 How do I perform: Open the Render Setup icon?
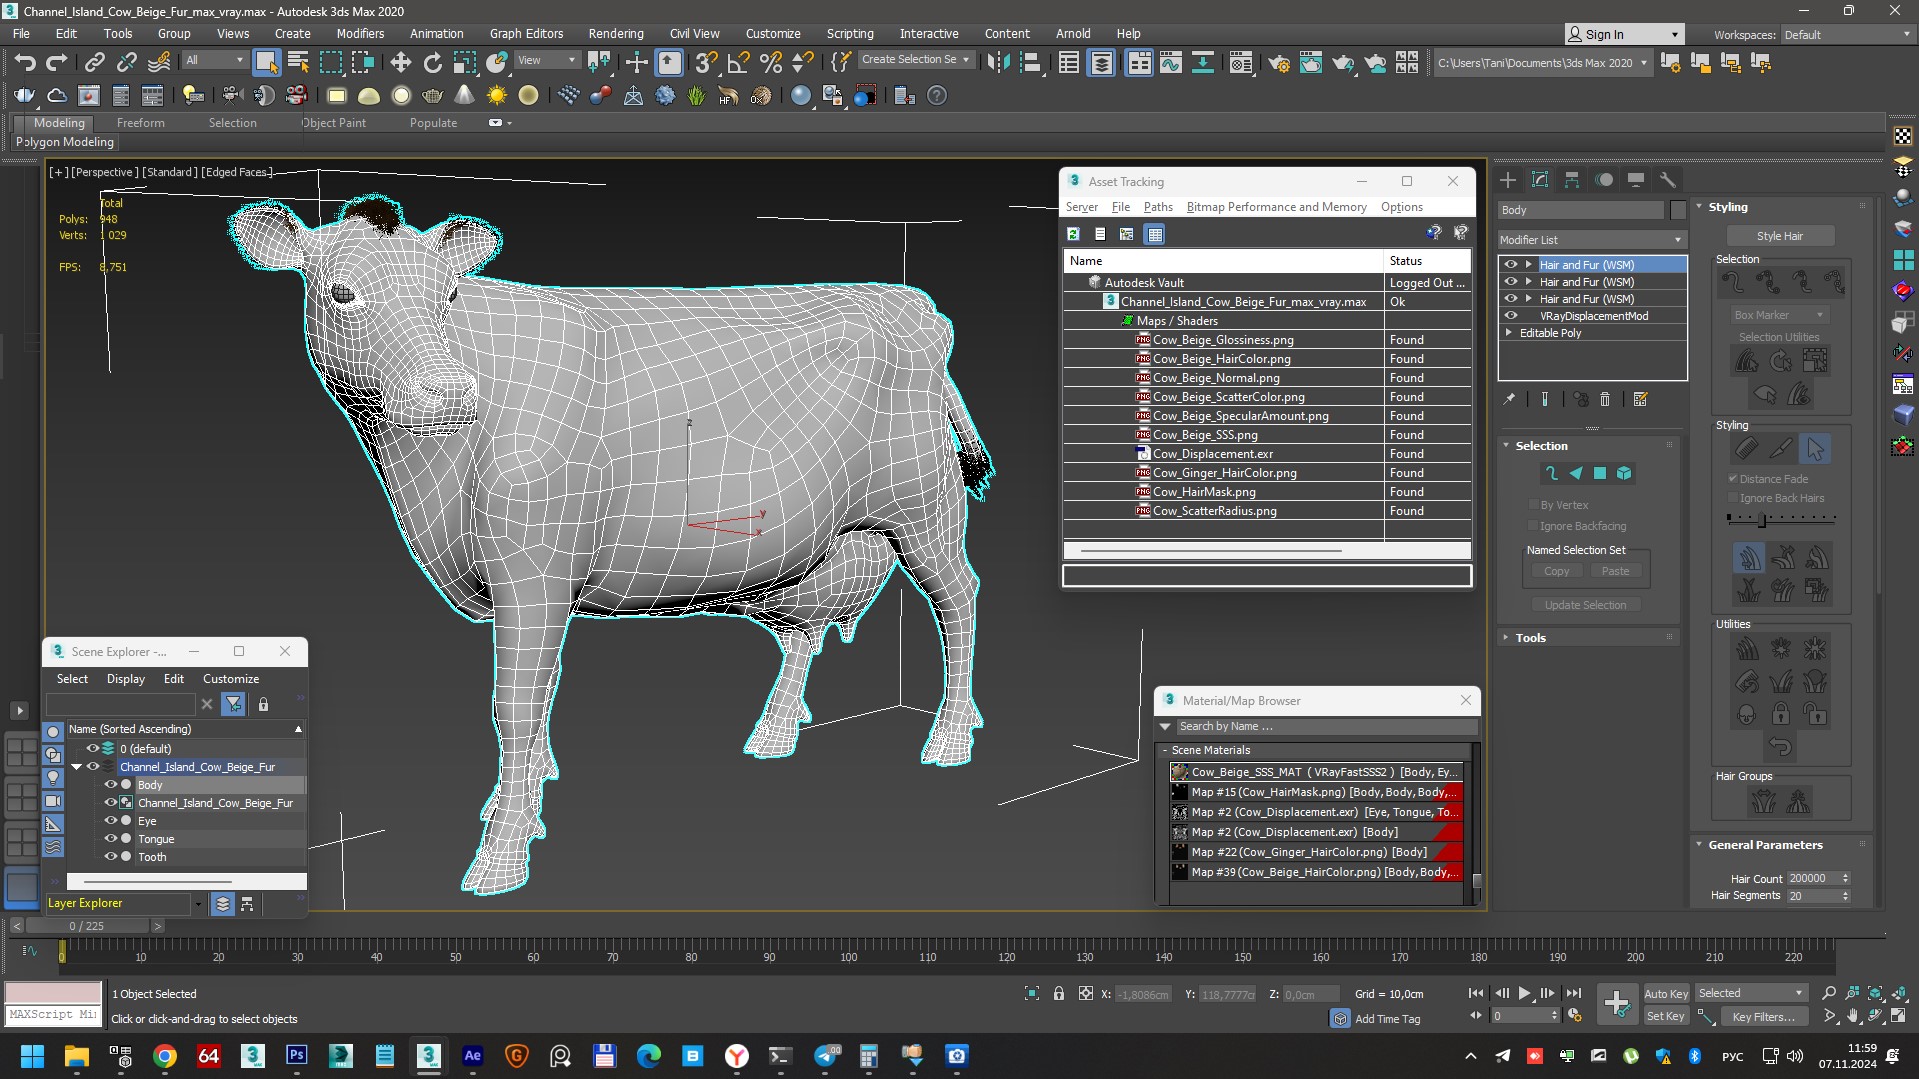point(1278,63)
